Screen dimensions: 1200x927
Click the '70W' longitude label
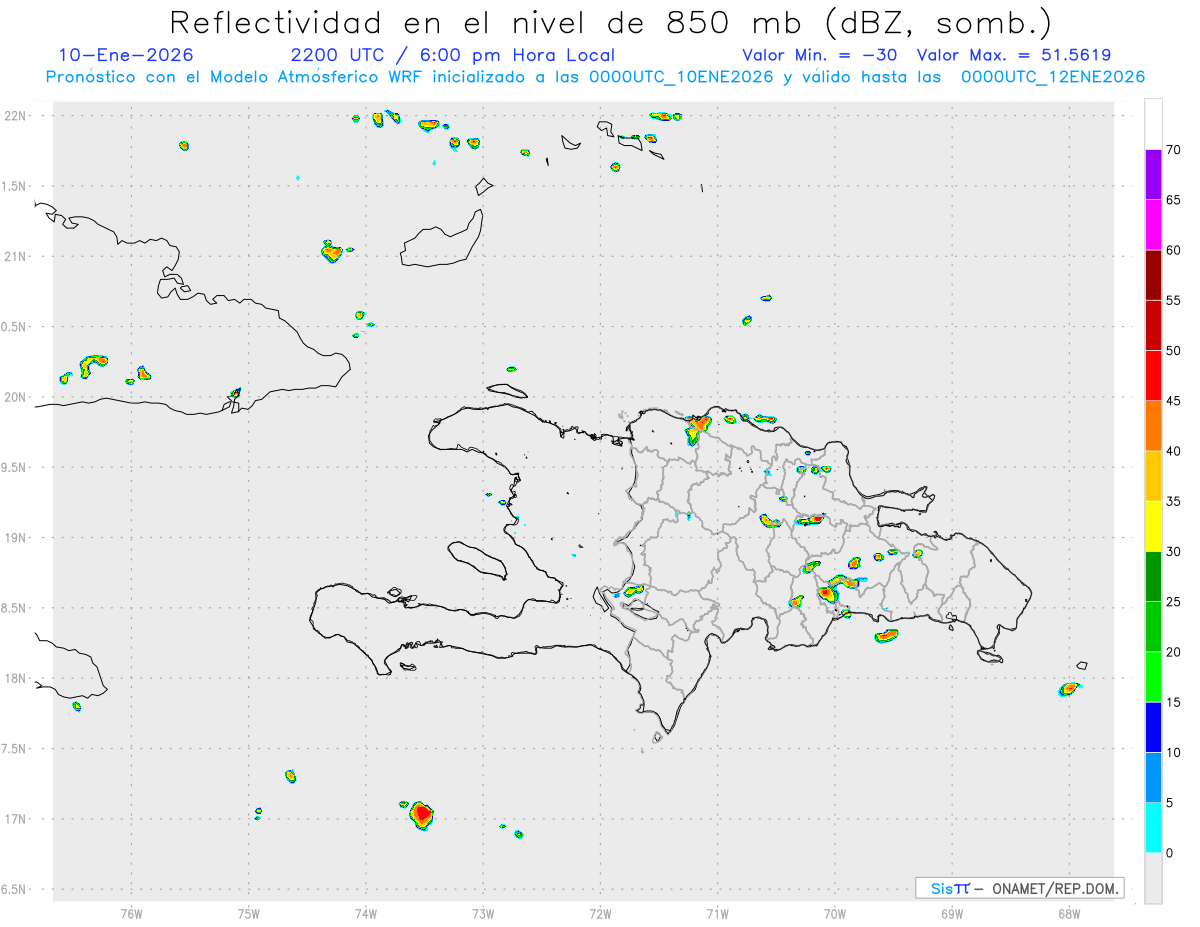point(835,913)
